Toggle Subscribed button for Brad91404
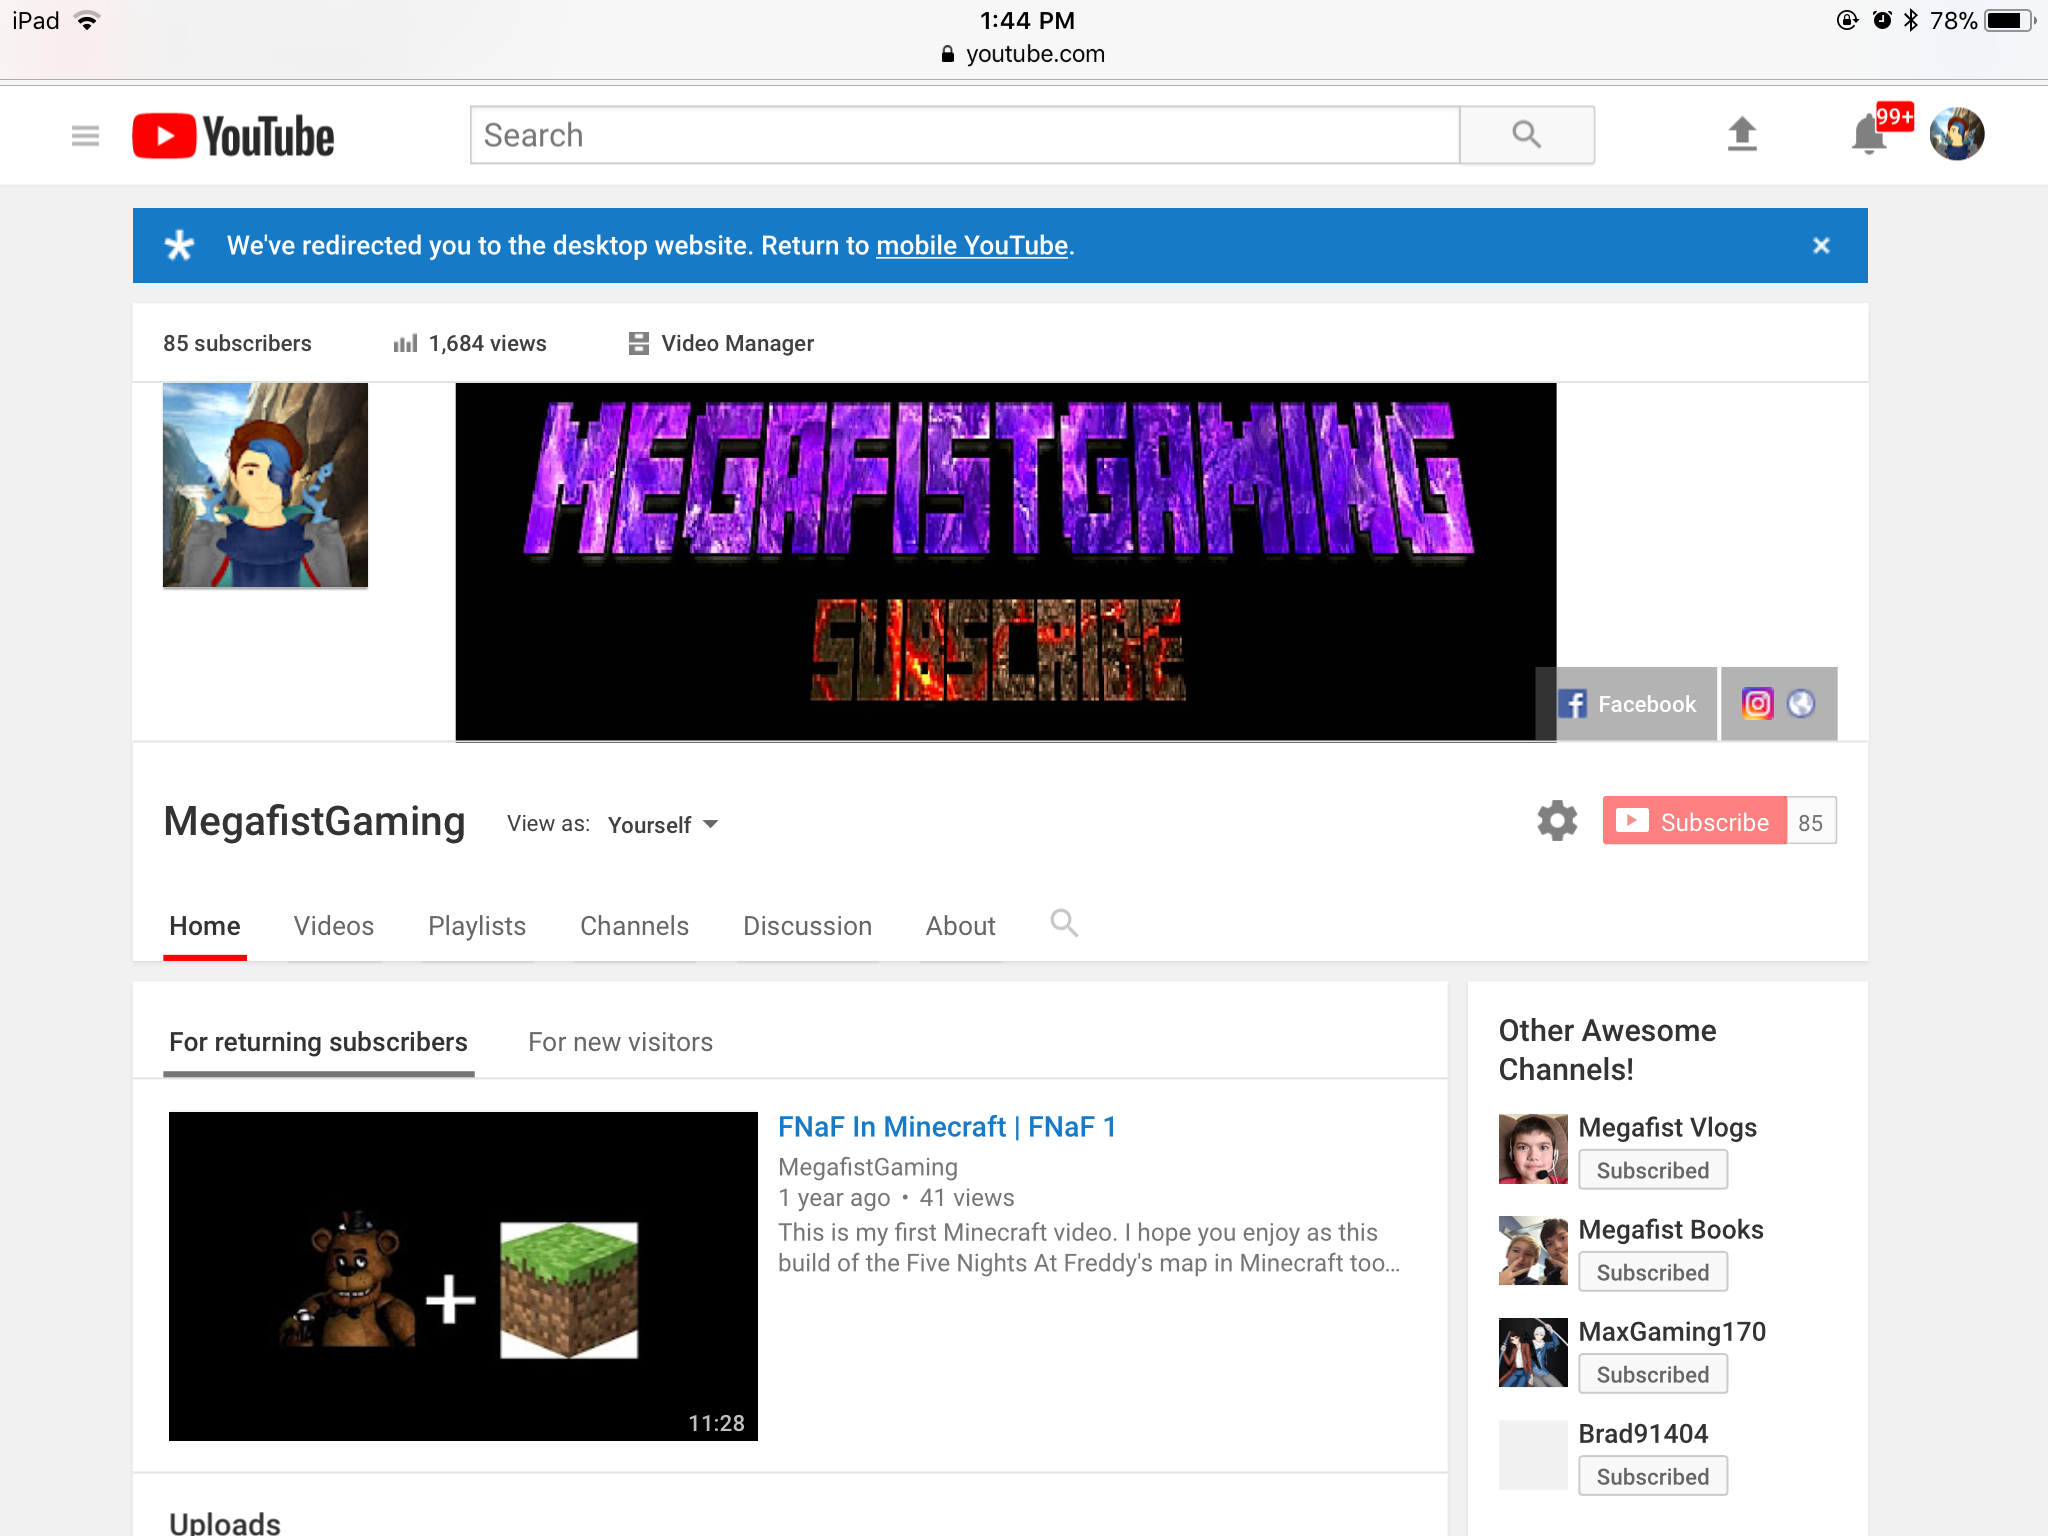2048x1536 pixels. click(x=1653, y=1476)
